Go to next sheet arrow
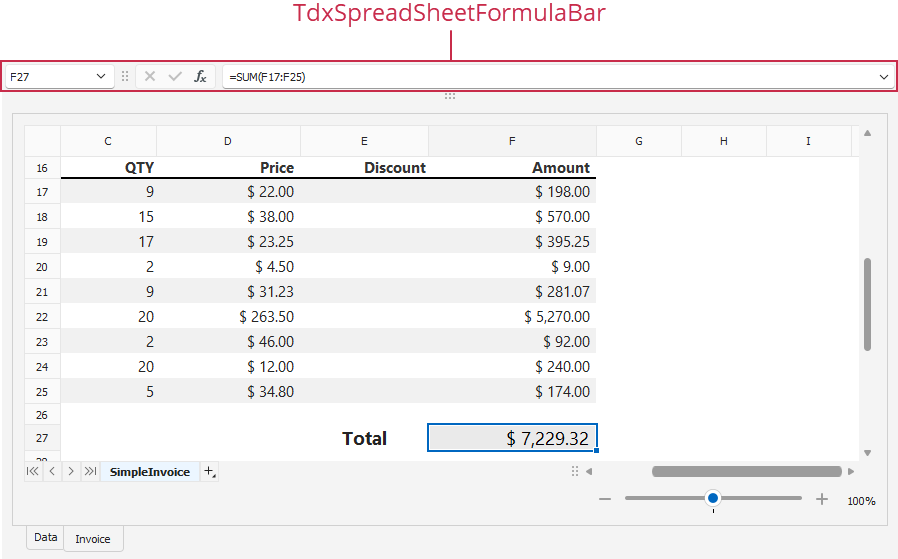Screen dimensions: 898x559 71,471
